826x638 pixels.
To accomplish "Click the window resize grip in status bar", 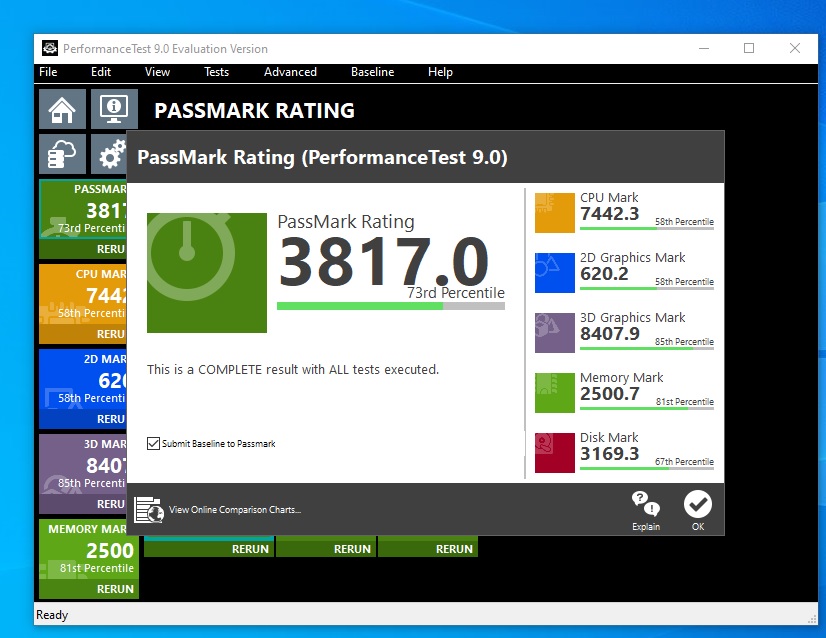I will [x=812, y=620].
